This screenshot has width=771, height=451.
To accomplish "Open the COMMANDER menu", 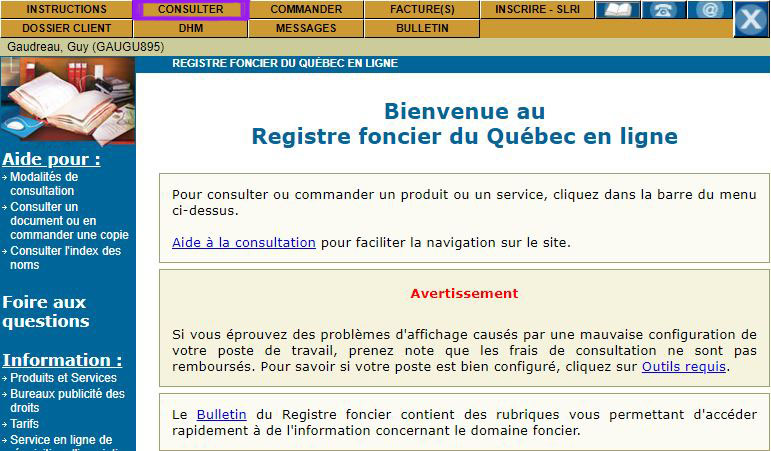I will [306, 10].
